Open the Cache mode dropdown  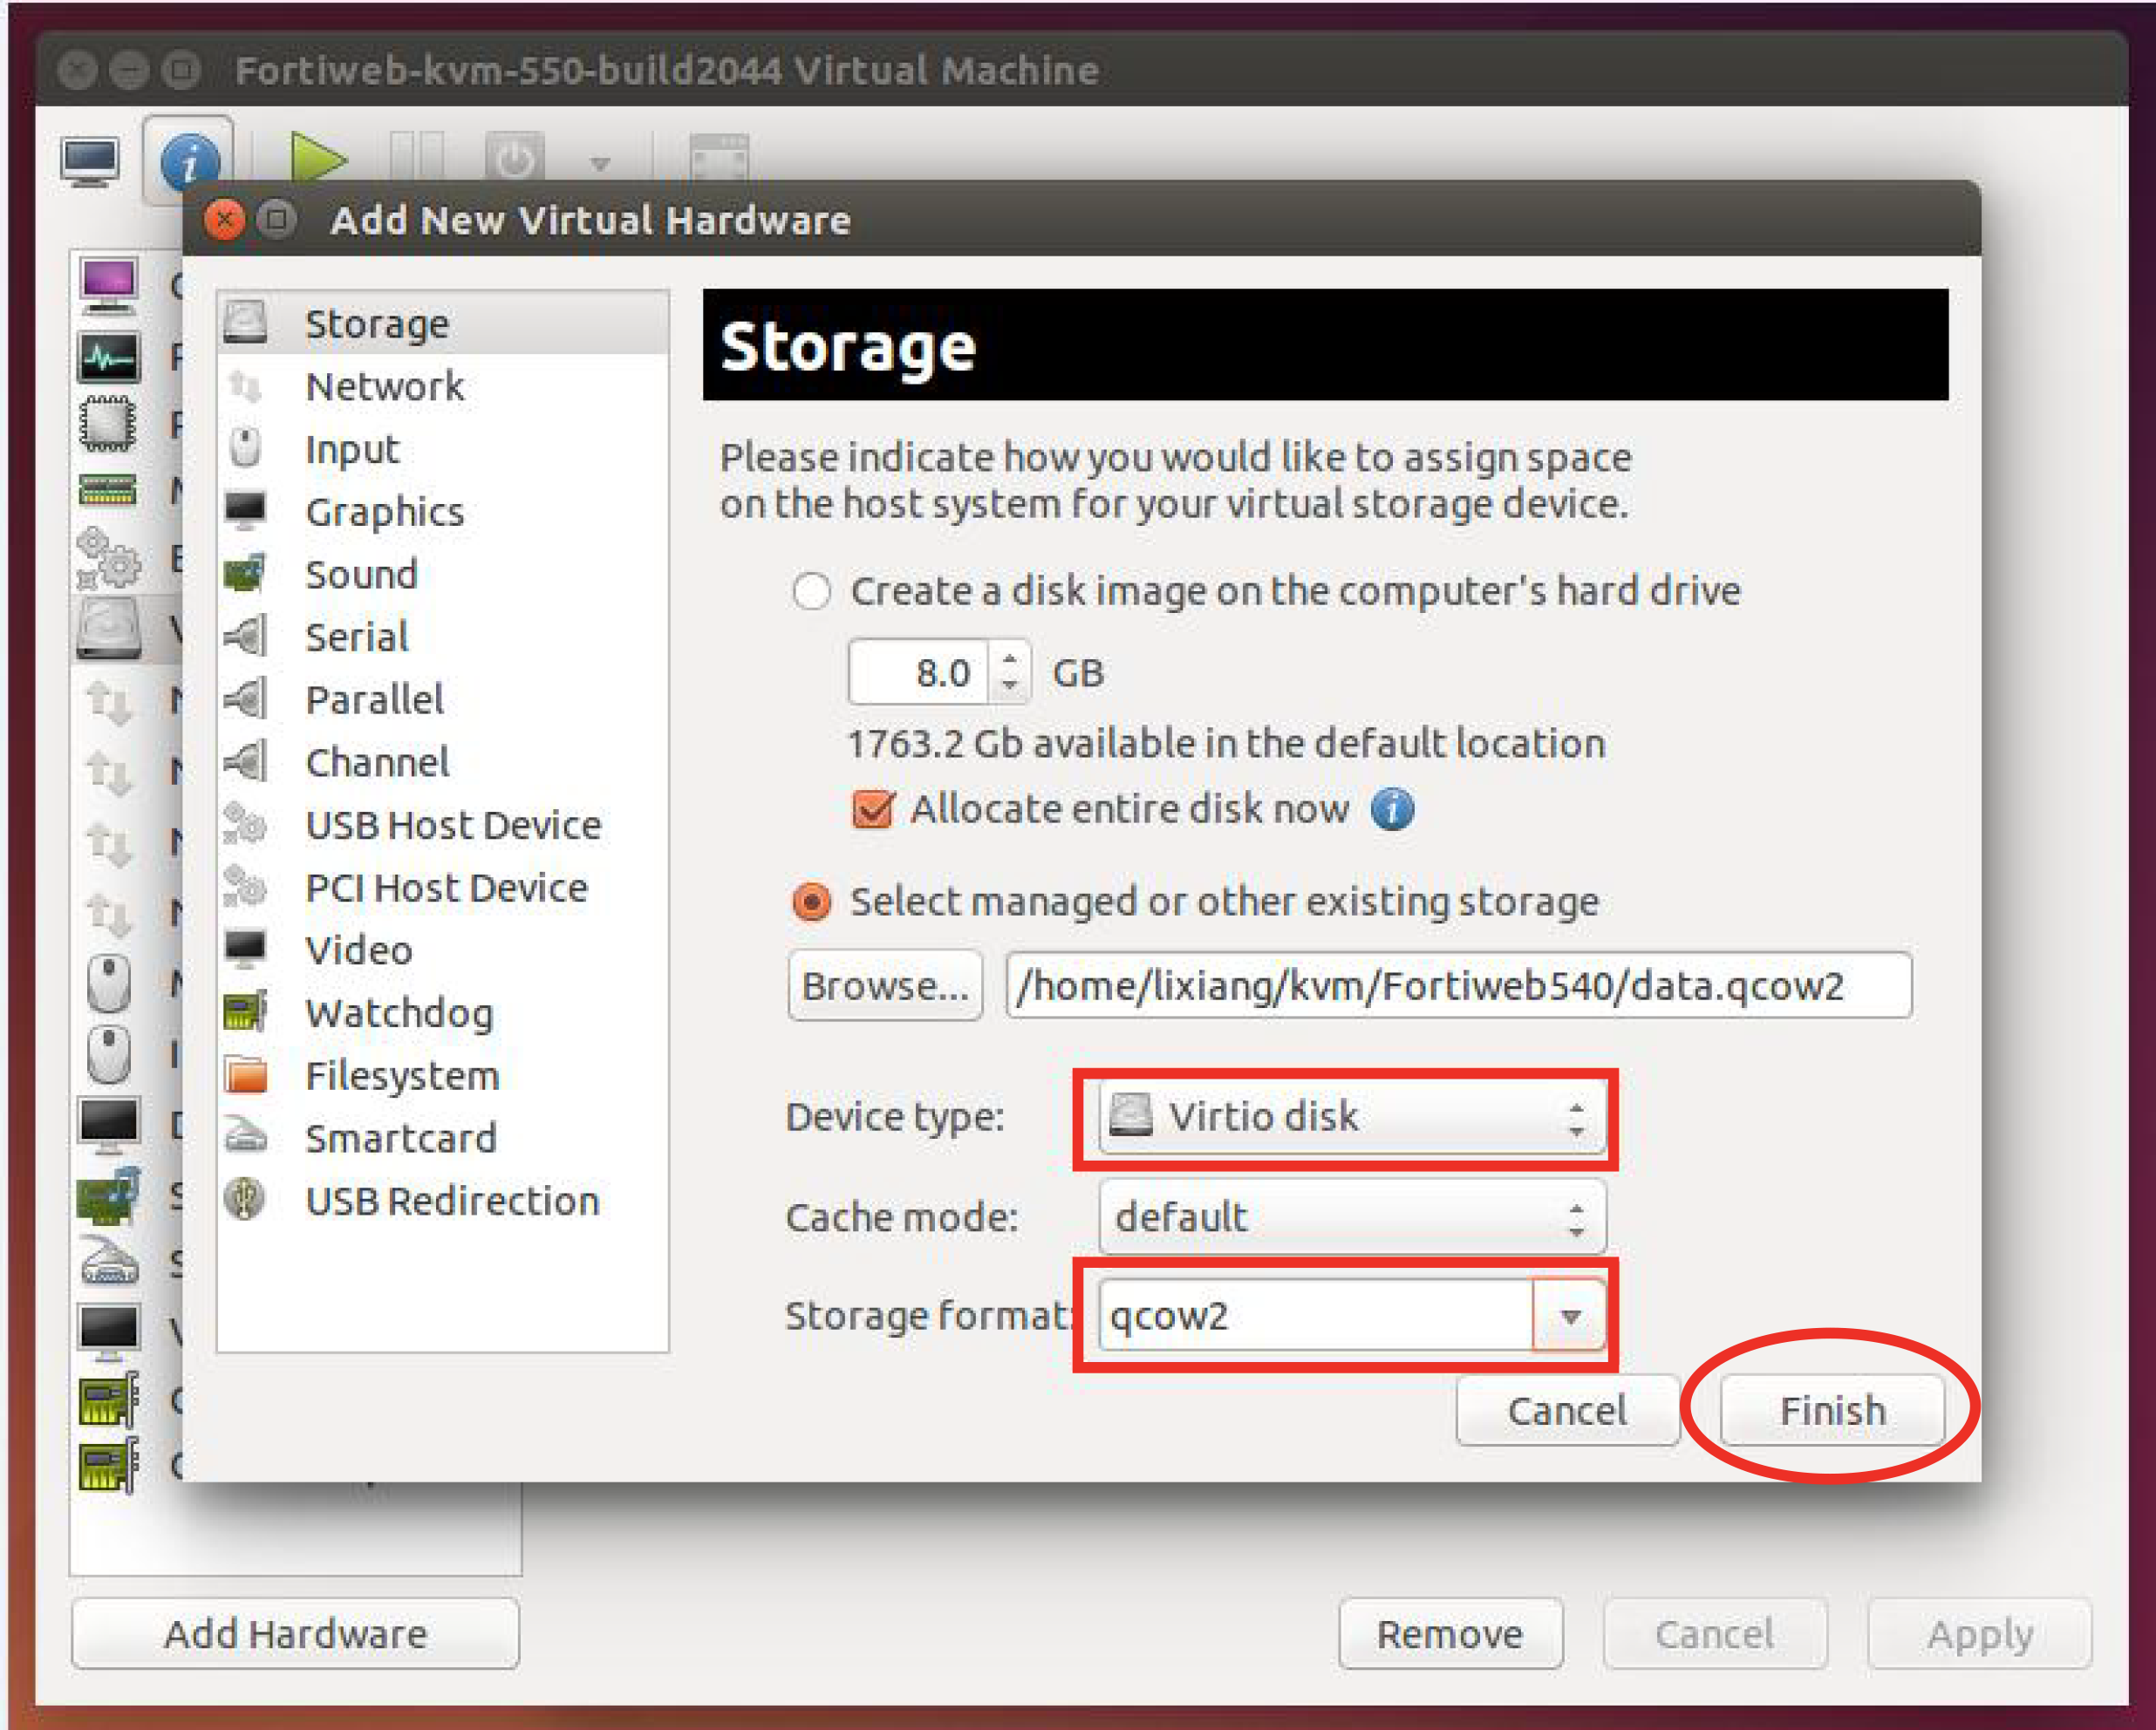tap(1351, 1218)
